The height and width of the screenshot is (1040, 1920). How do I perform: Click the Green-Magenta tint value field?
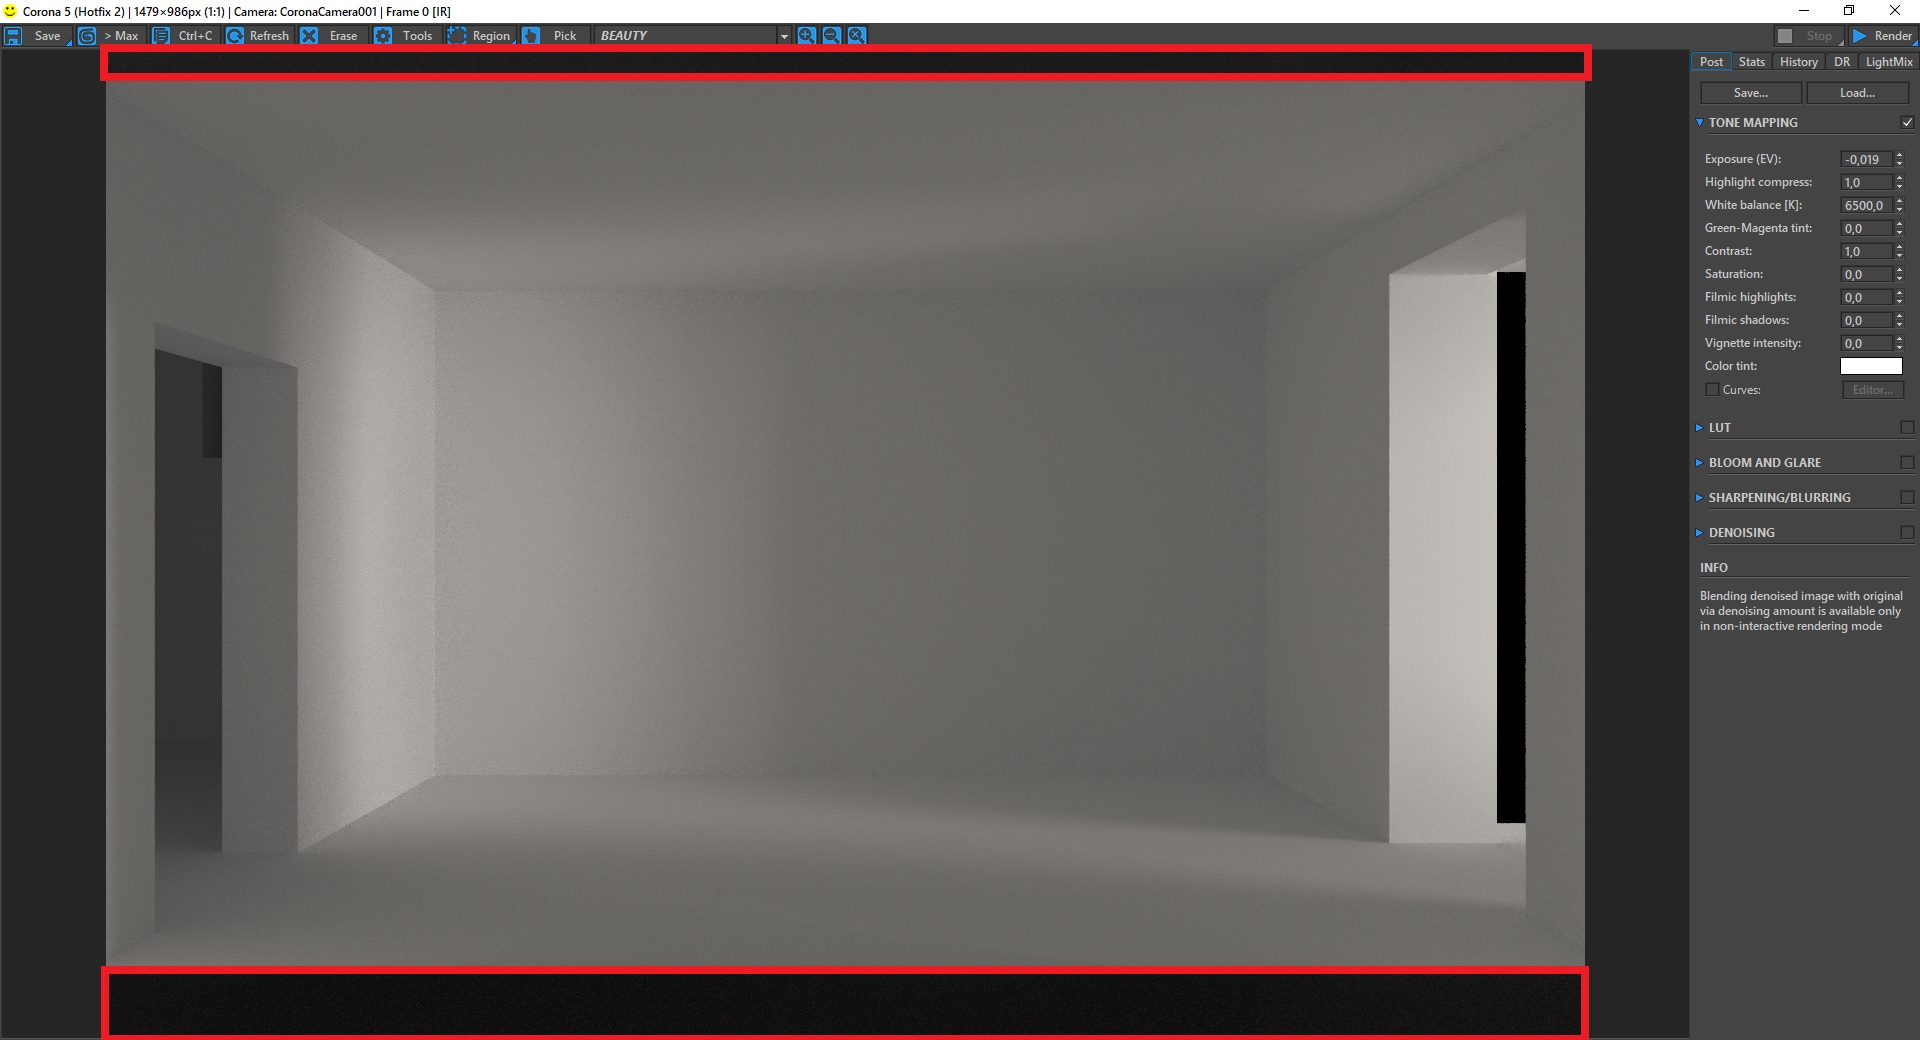[x=1866, y=228]
